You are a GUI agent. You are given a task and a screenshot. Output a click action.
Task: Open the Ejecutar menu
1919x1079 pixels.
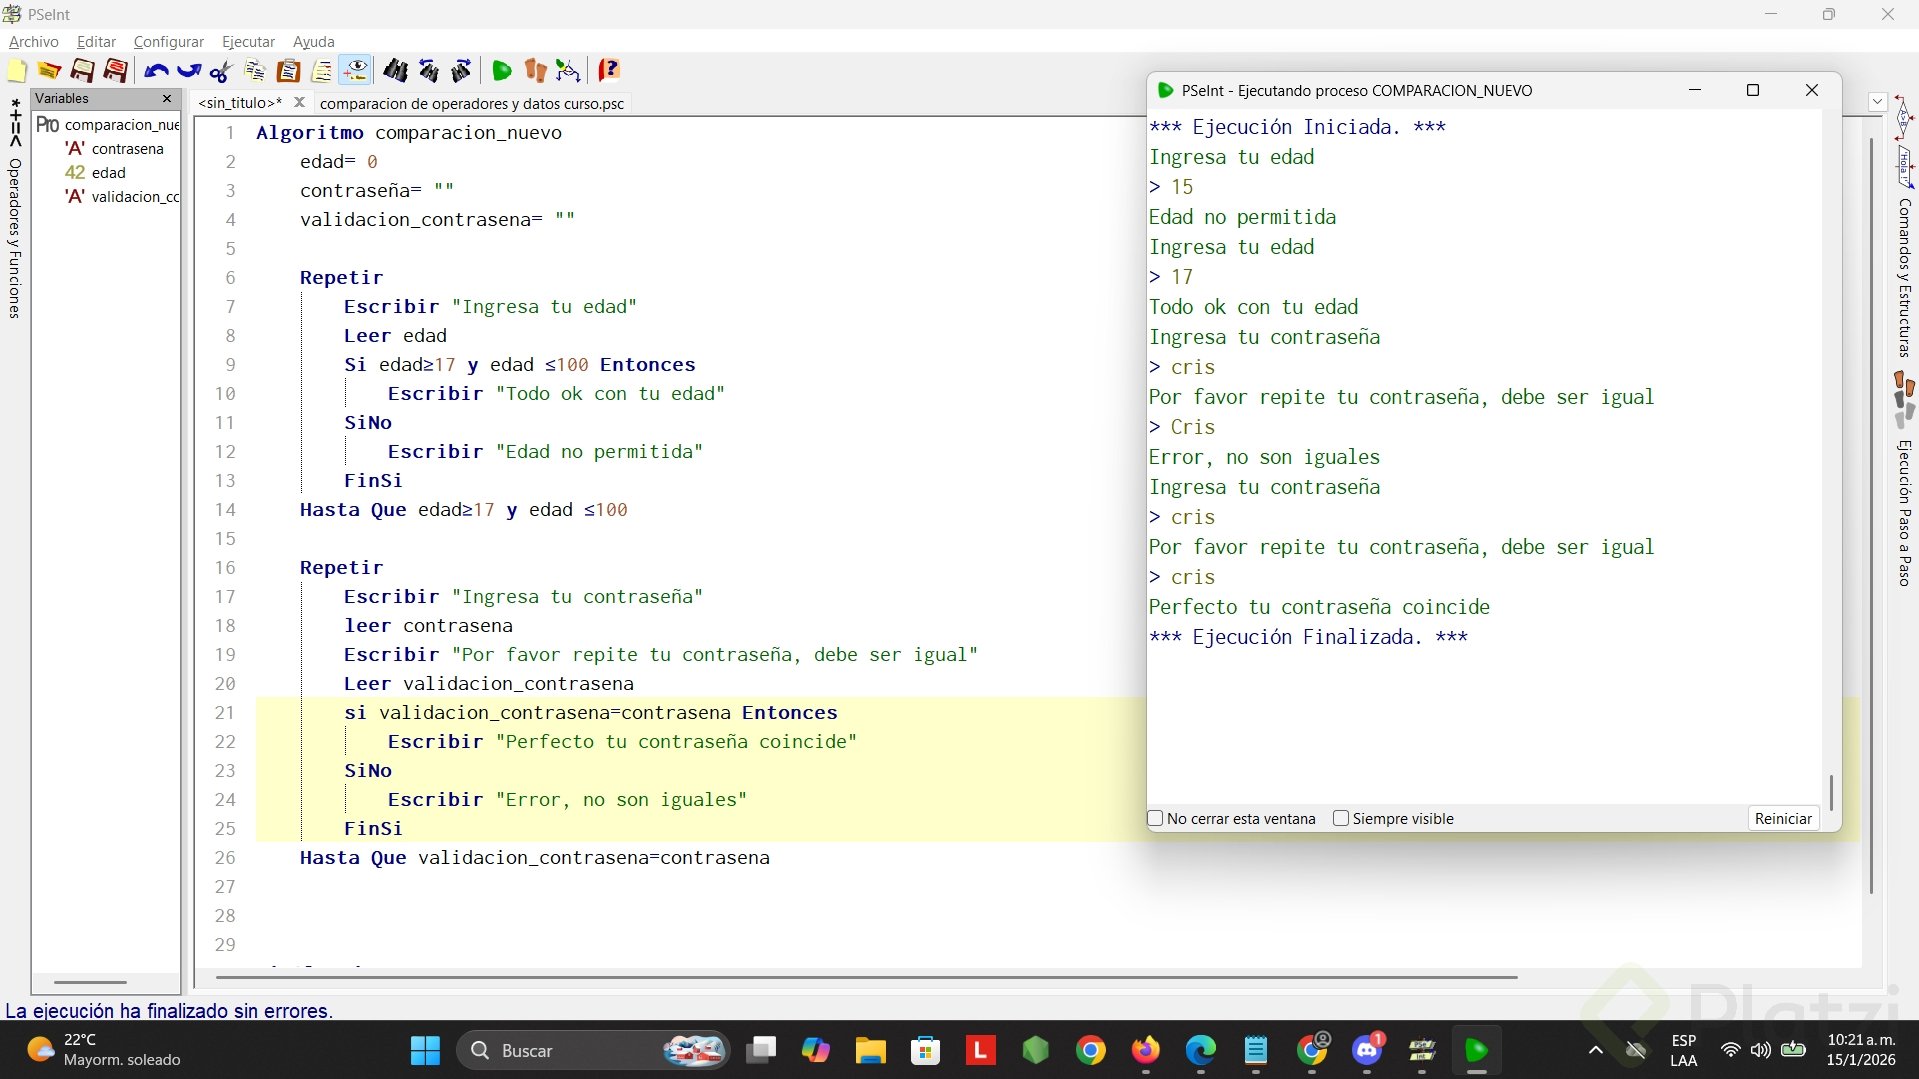tap(248, 42)
